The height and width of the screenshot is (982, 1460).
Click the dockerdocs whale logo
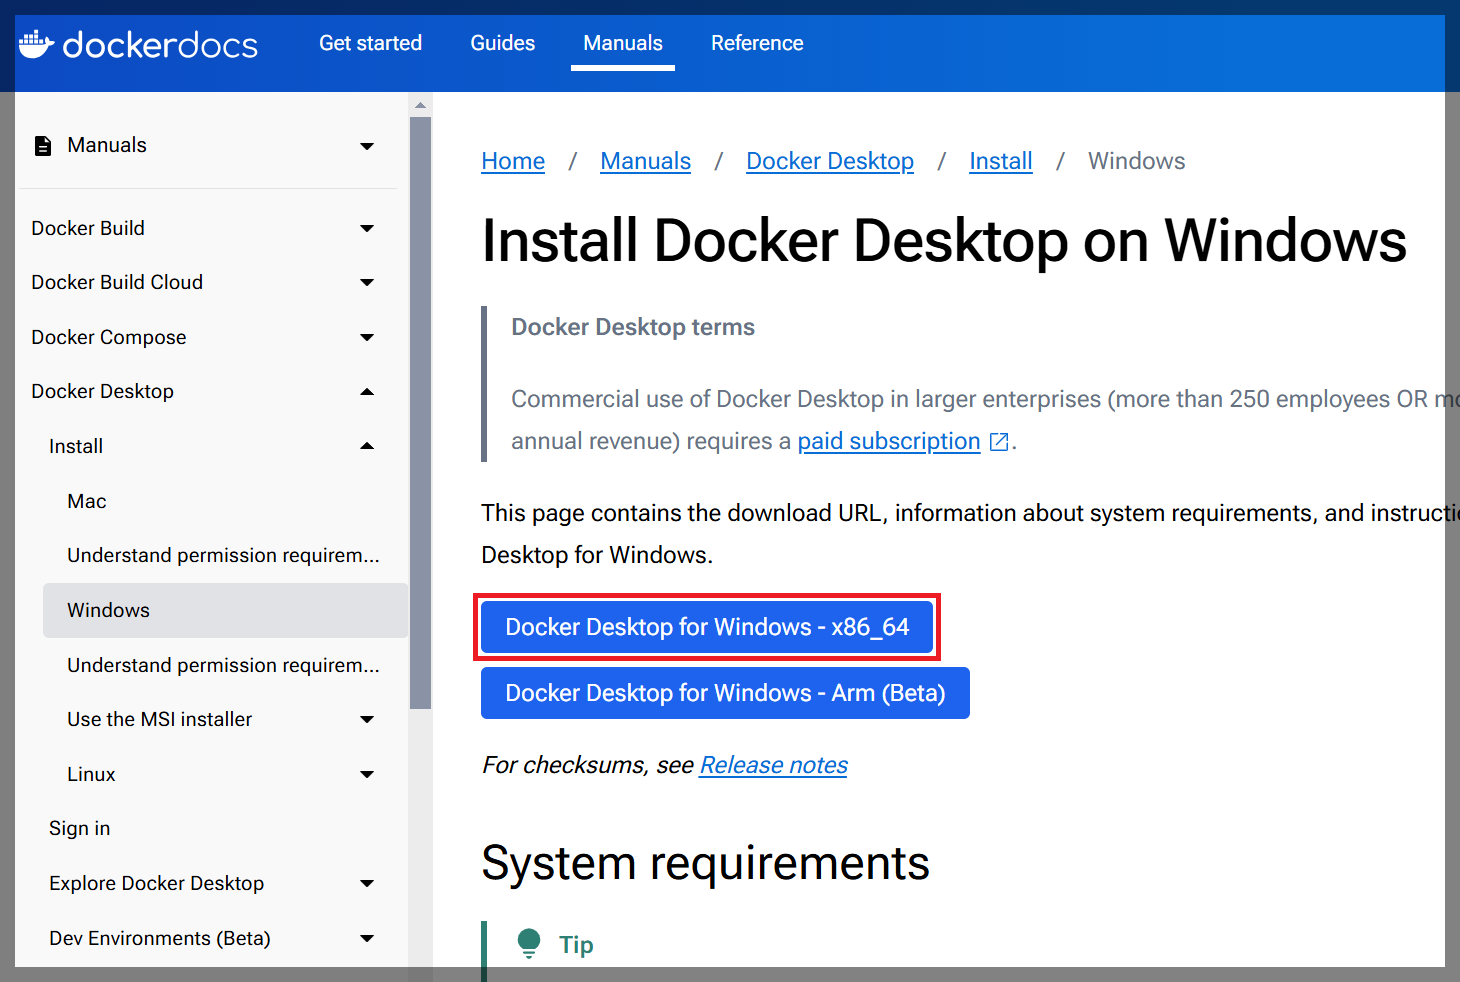pyautogui.click(x=37, y=43)
